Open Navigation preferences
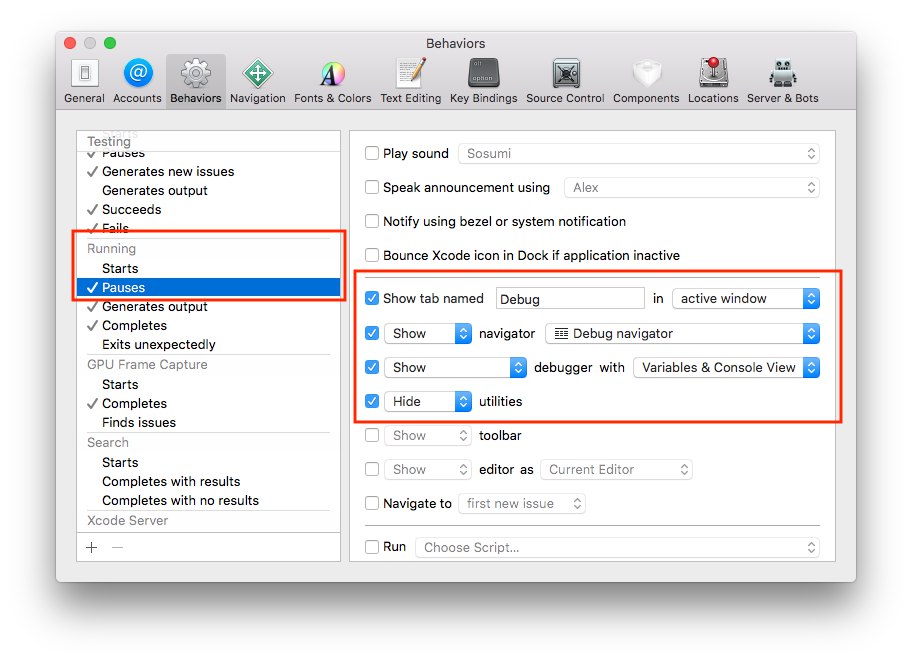Screen dimensions: 912x662 pos(258,81)
